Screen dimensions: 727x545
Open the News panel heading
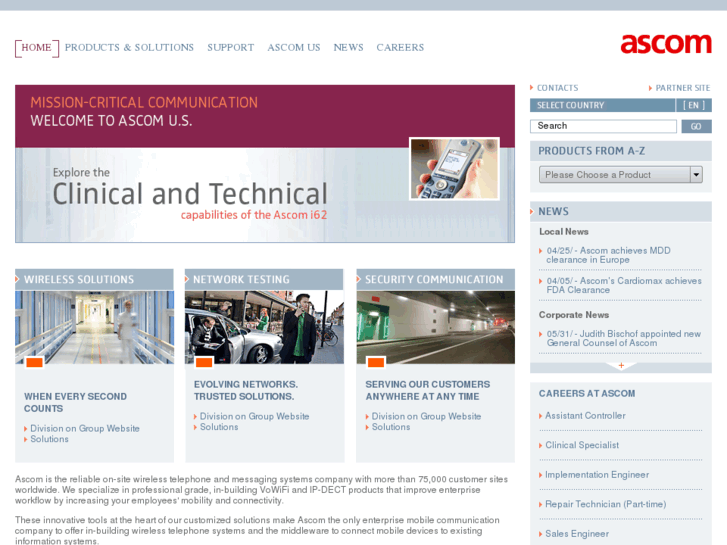[x=621, y=212]
